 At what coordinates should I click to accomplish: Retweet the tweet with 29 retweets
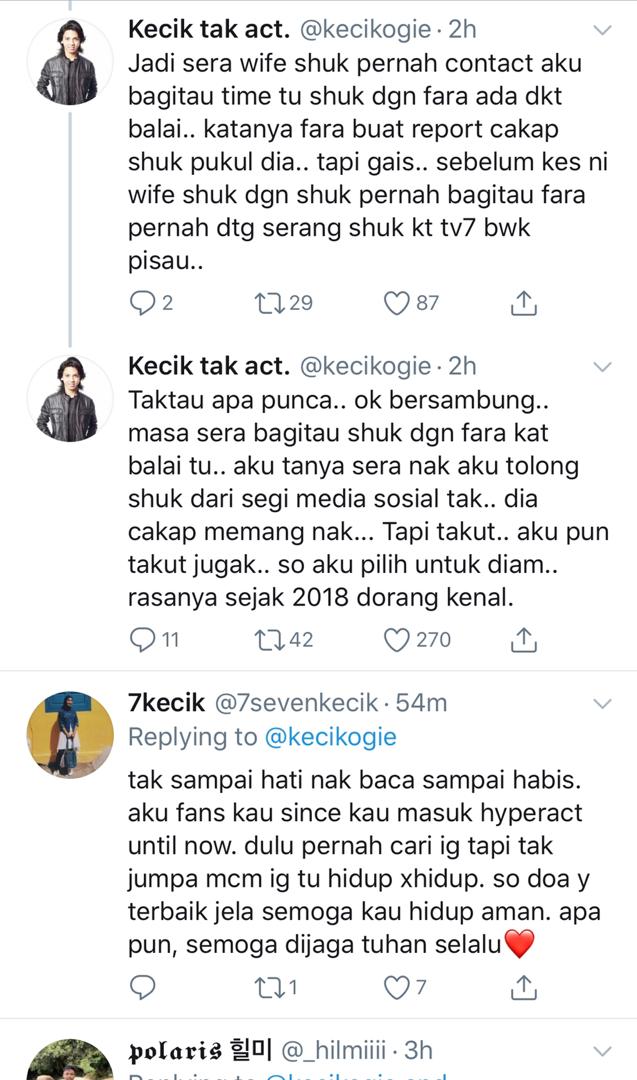[270, 302]
